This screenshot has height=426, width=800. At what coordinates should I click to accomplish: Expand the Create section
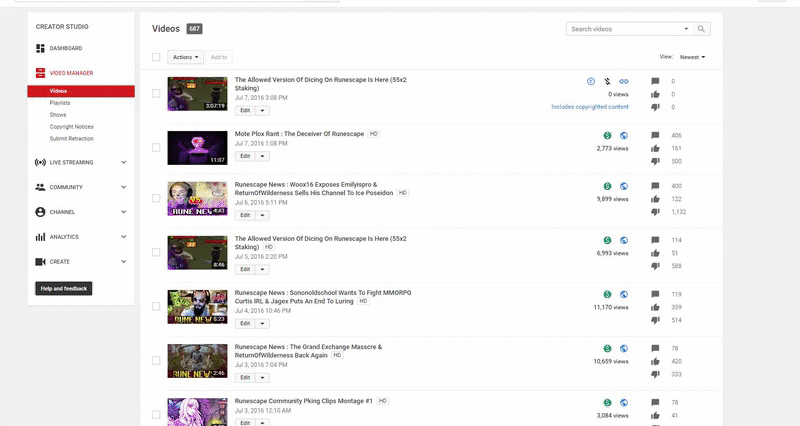coord(123,262)
